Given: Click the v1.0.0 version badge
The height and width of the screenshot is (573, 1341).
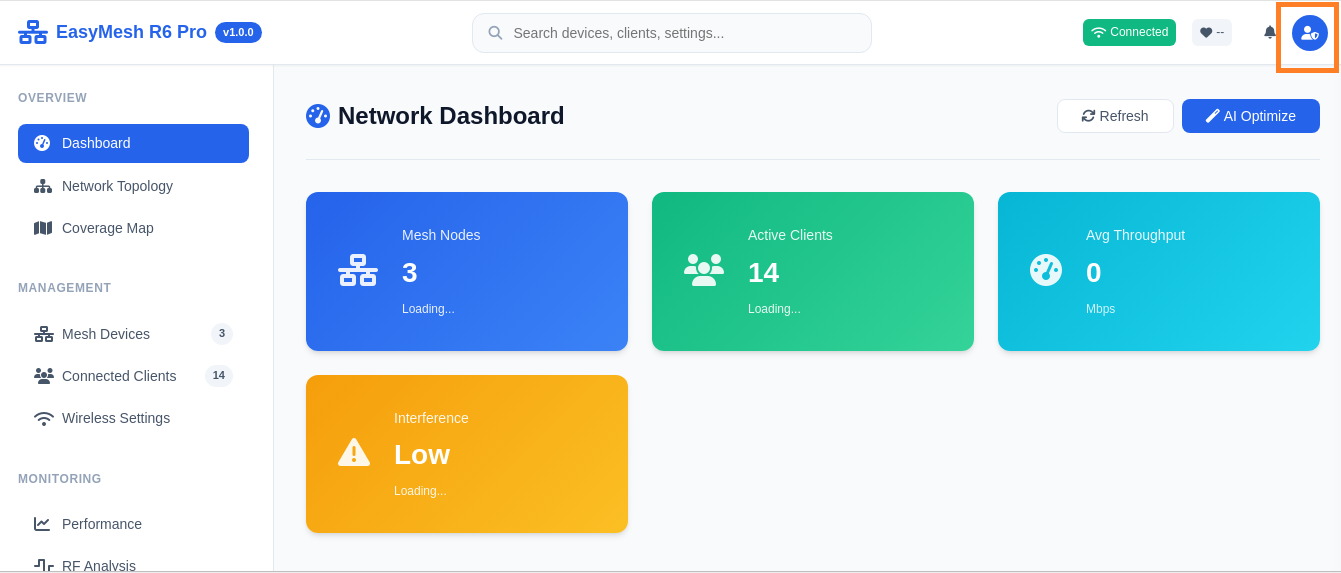Looking at the screenshot, I should coord(238,32).
